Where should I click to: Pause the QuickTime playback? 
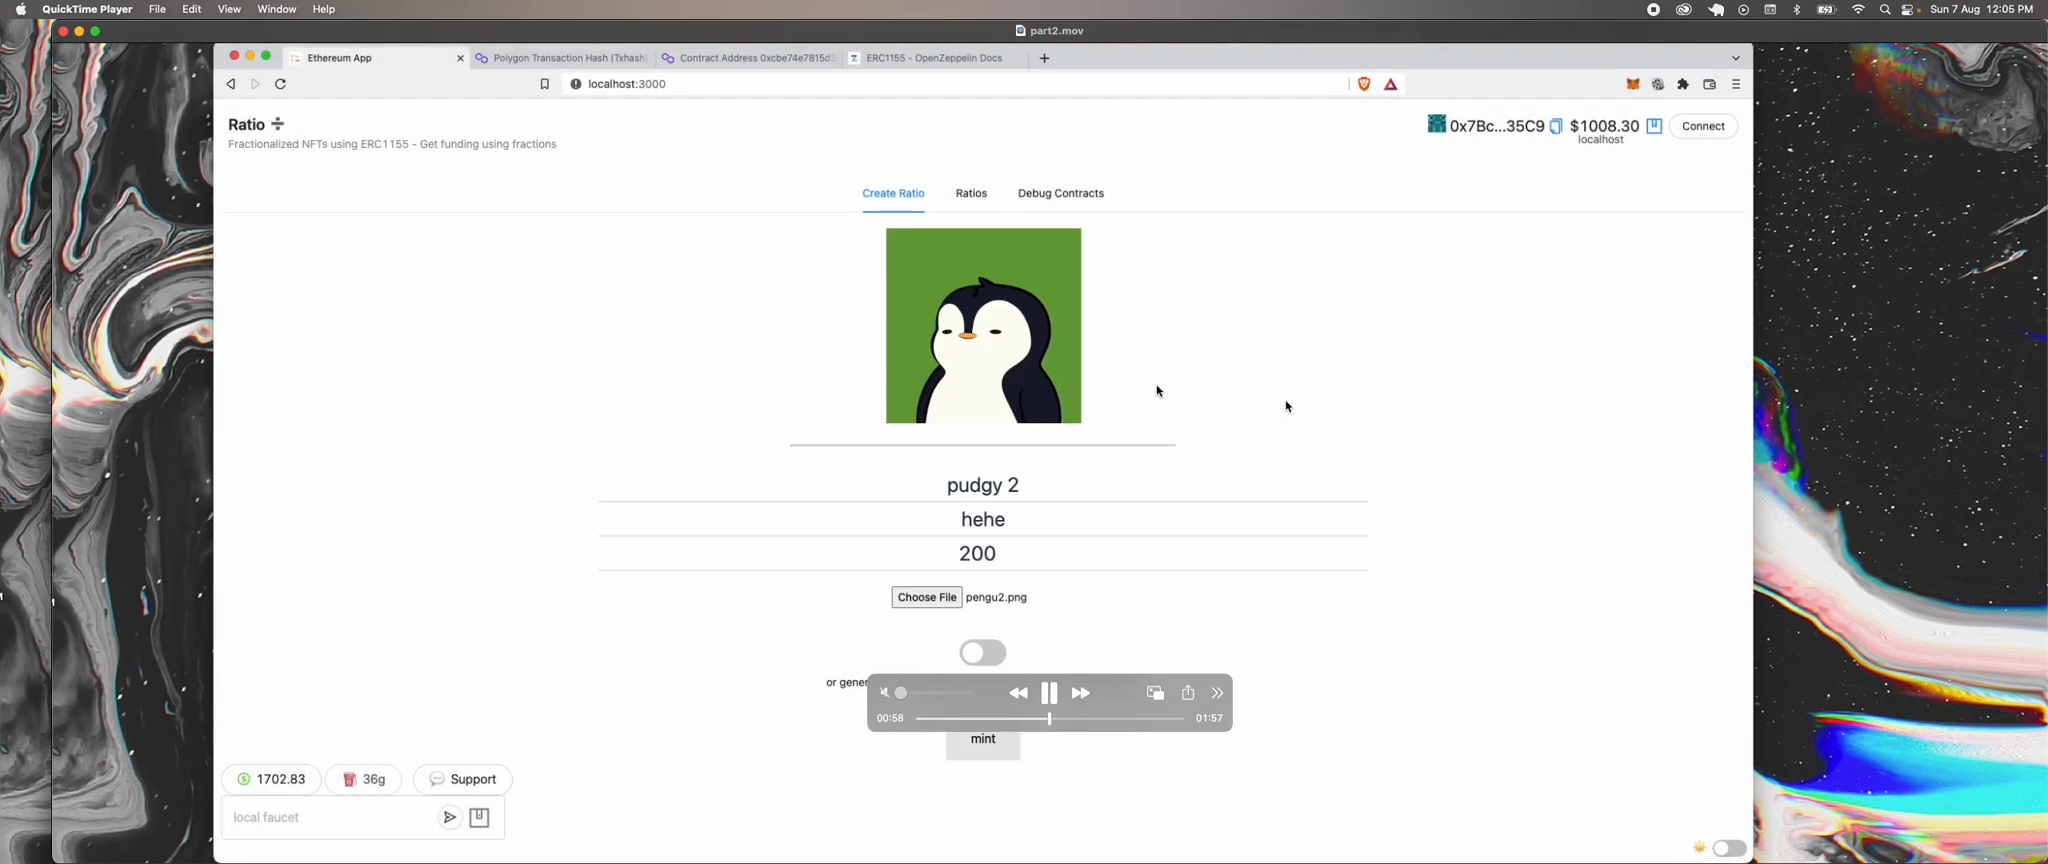[1049, 693]
